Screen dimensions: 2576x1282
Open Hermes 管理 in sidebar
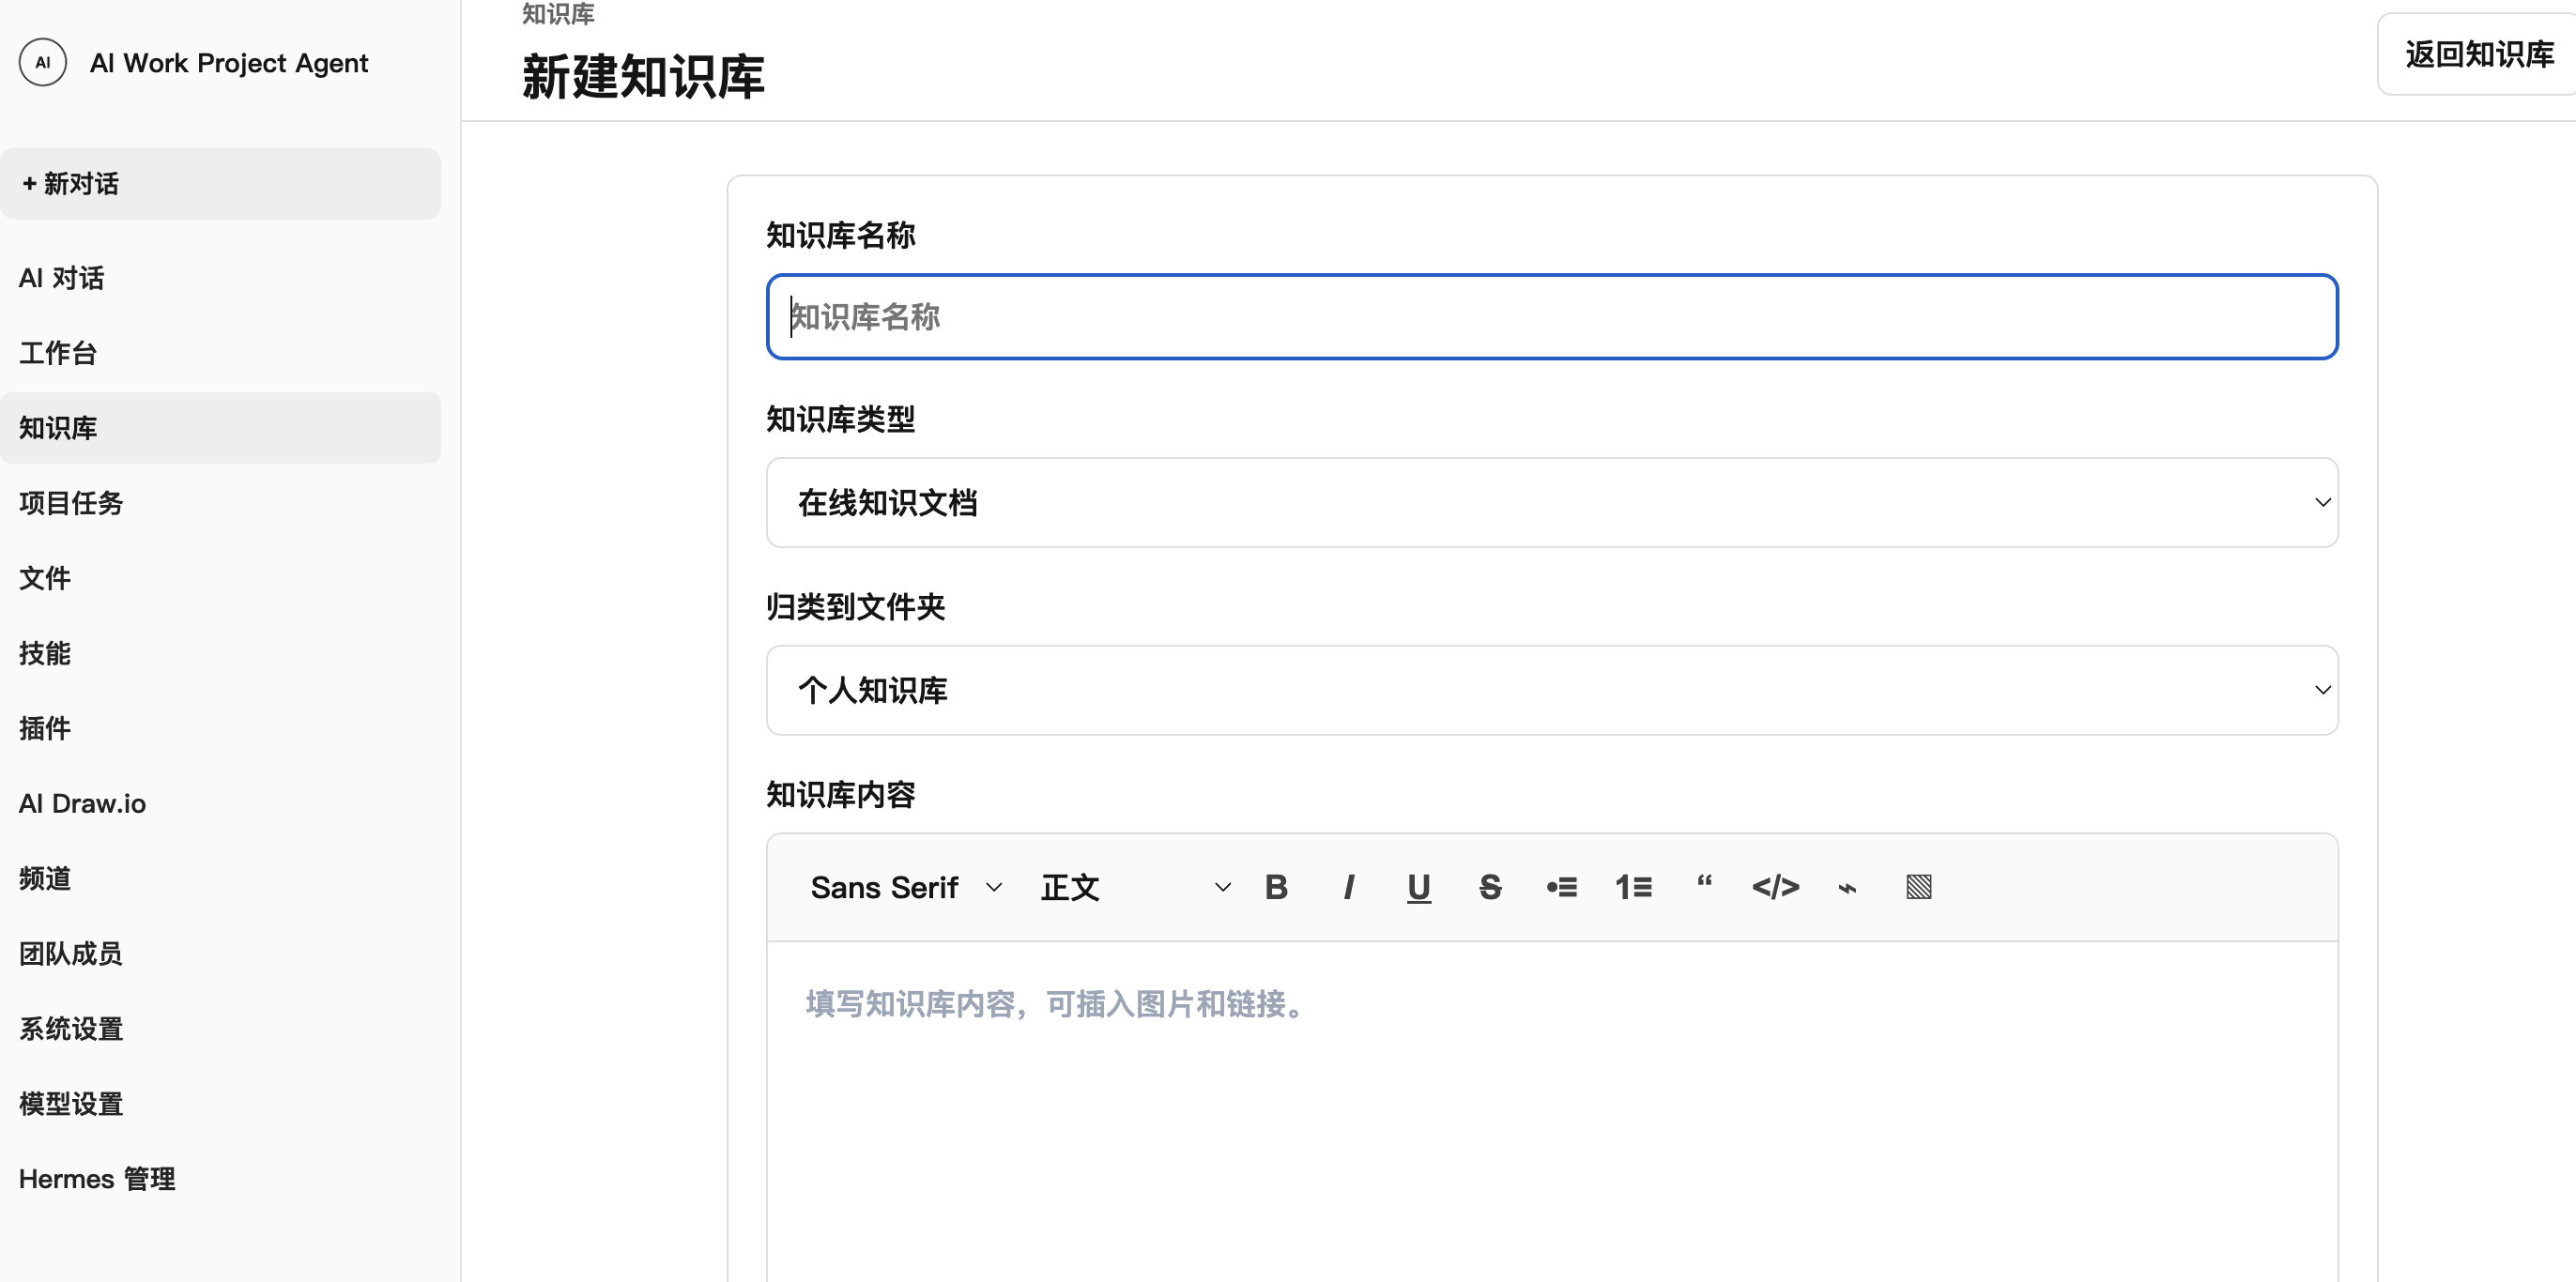(x=220, y=1178)
